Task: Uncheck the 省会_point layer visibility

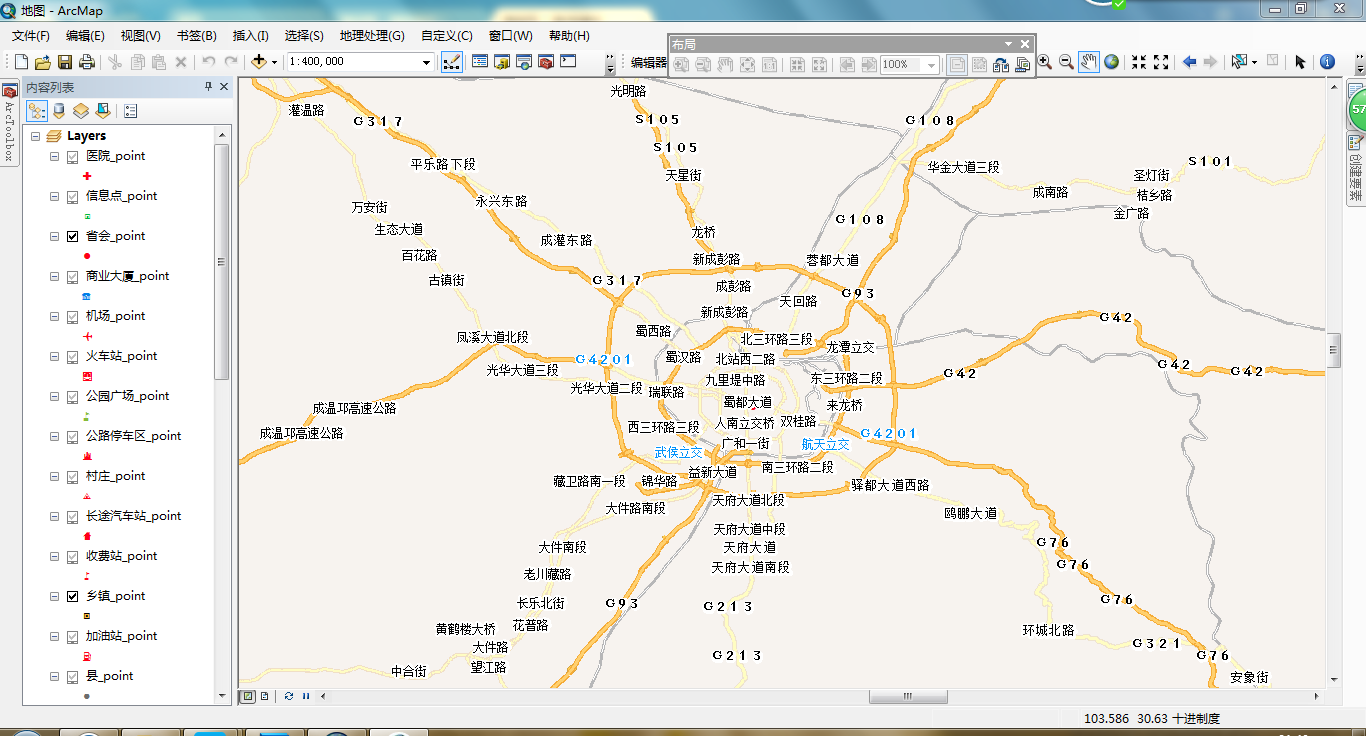Action: 72,236
